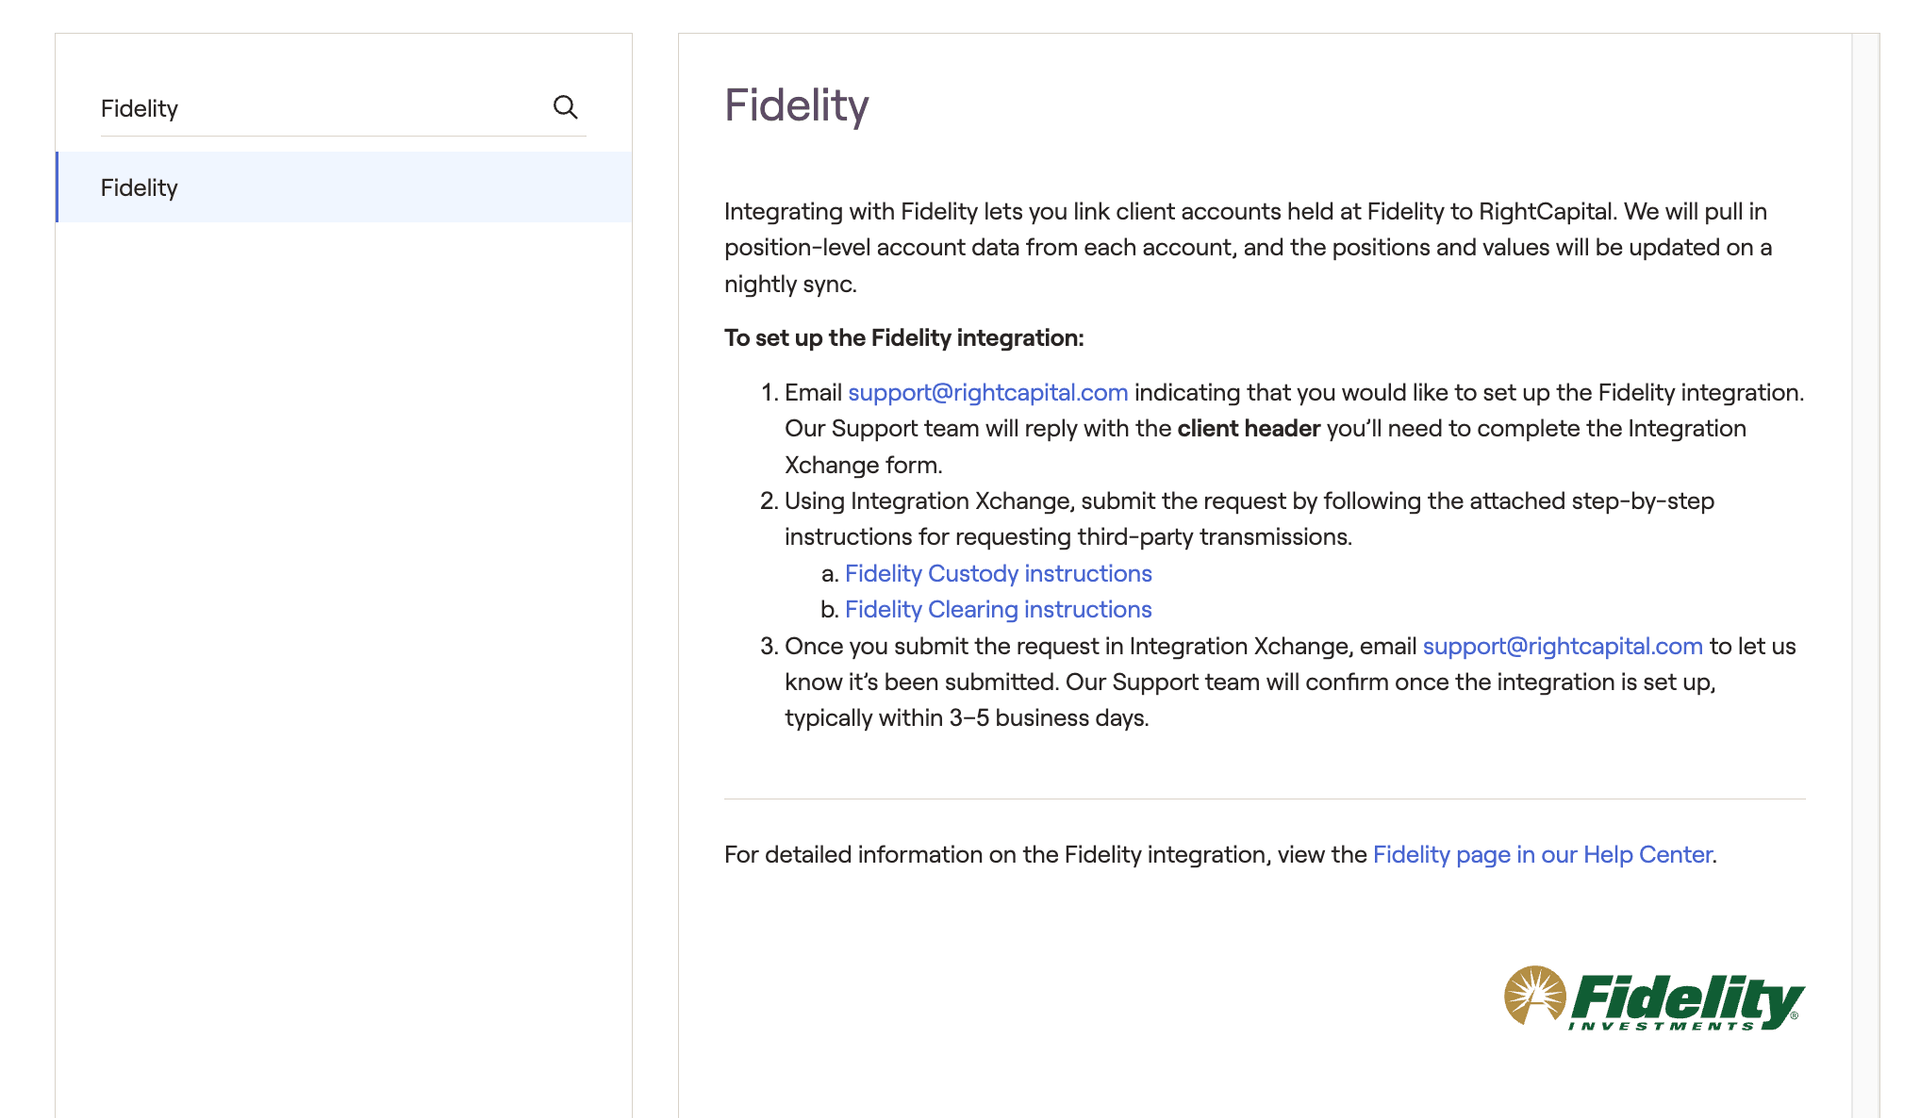Click step 2 Using Integration Xchange text

click(x=1248, y=501)
